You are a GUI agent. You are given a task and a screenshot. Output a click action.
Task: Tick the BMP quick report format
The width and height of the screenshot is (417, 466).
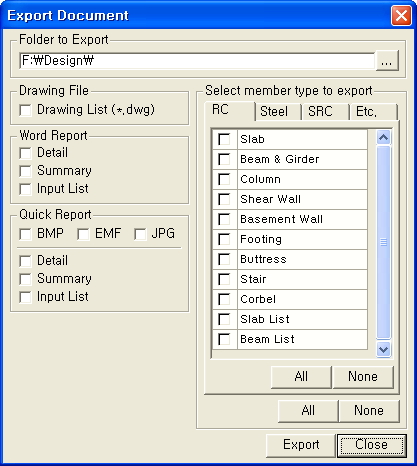(x=26, y=234)
